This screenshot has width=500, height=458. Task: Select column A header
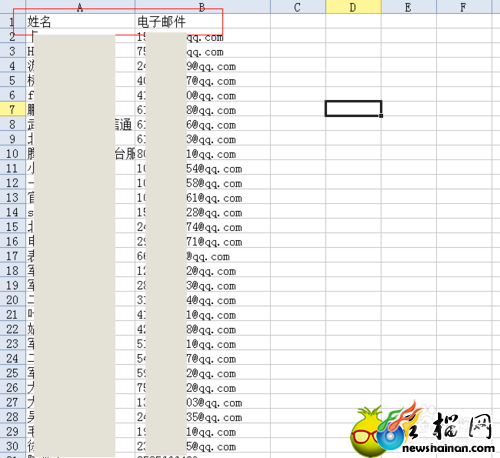coord(80,7)
